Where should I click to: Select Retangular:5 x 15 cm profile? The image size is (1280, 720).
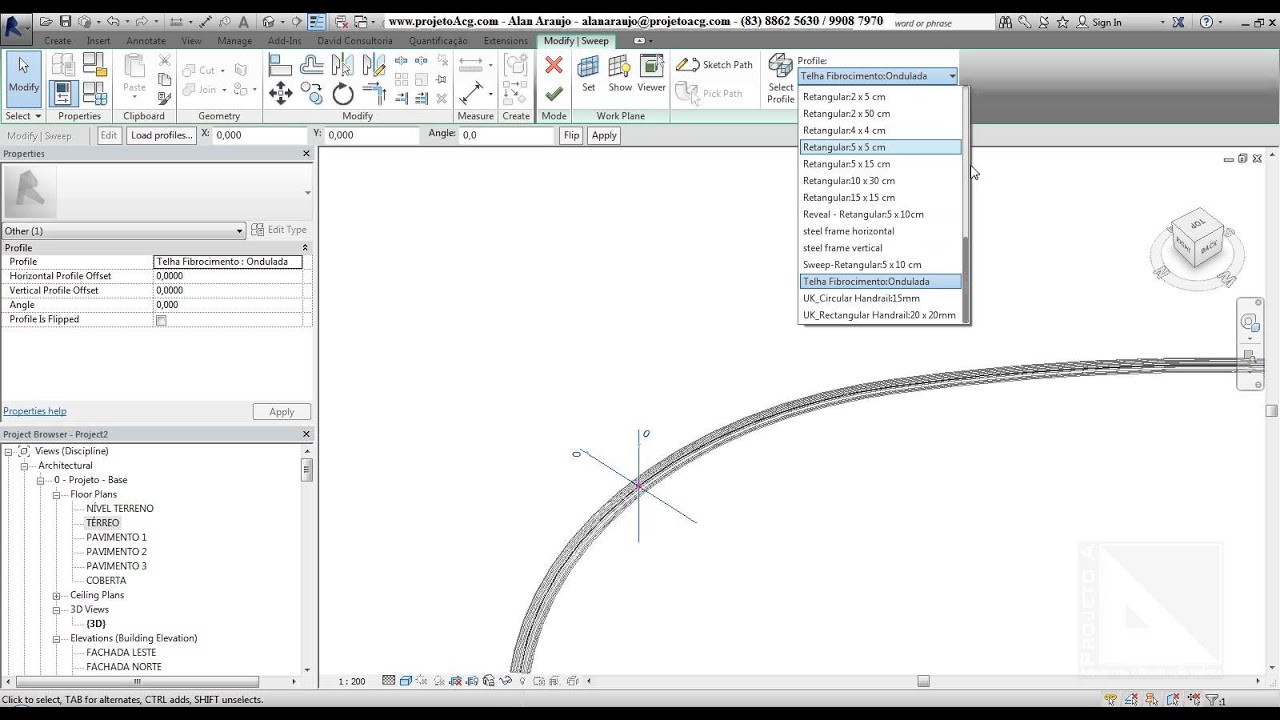click(881, 164)
